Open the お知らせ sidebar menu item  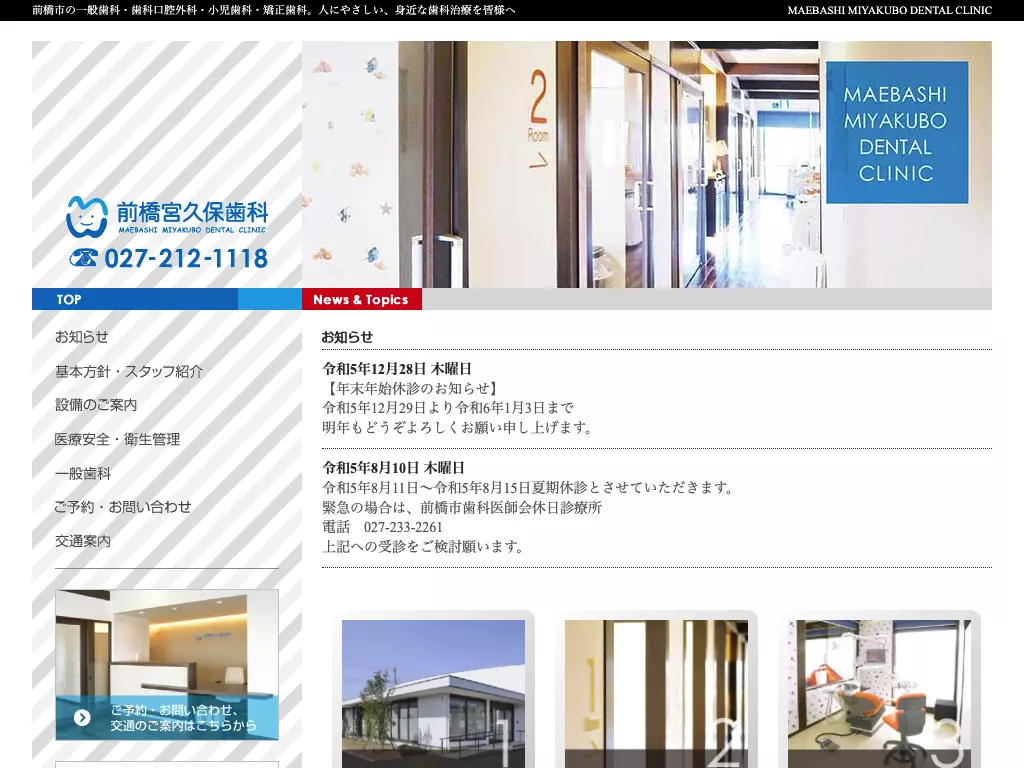point(82,337)
